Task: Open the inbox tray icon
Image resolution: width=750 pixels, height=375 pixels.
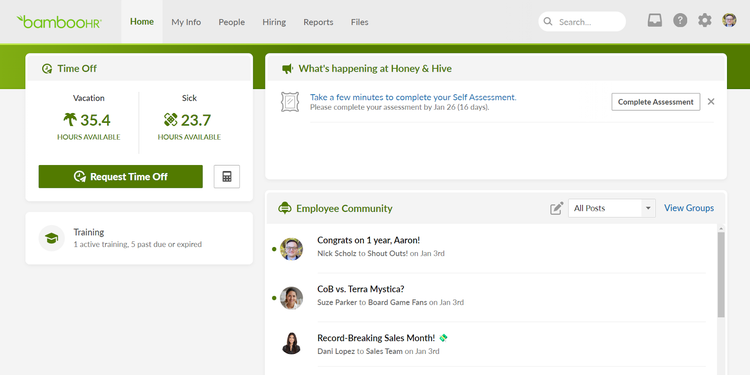Action: point(655,21)
